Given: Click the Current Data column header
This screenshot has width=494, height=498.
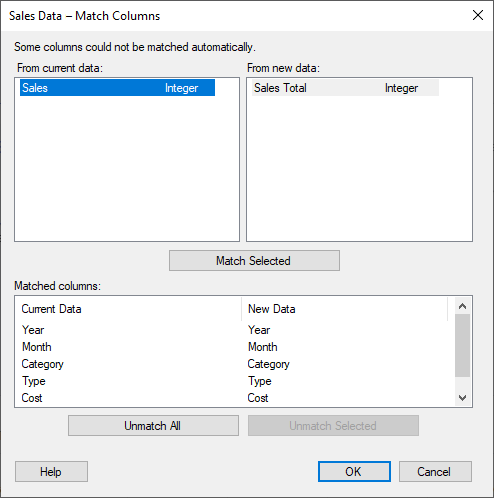Looking at the screenshot, I should click(128, 309).
